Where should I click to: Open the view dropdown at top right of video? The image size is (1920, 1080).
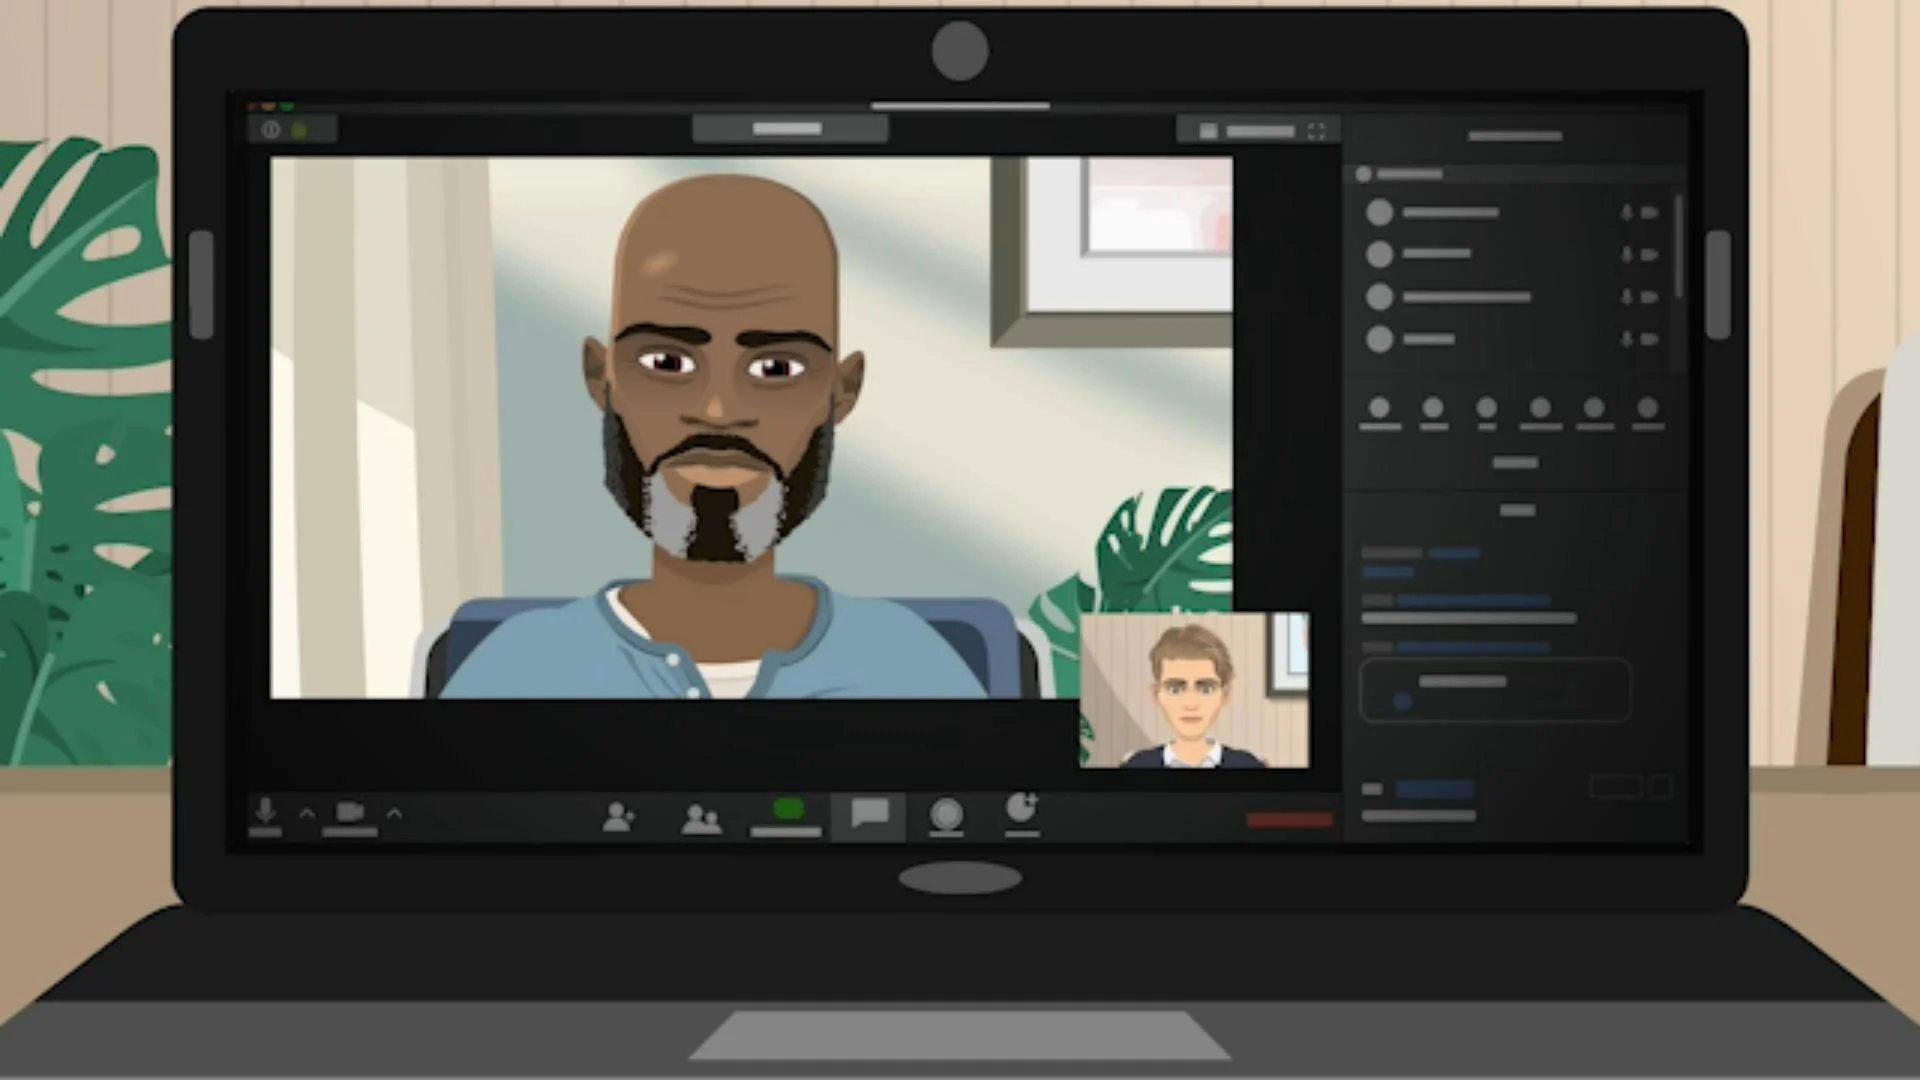click(1250, 131)
